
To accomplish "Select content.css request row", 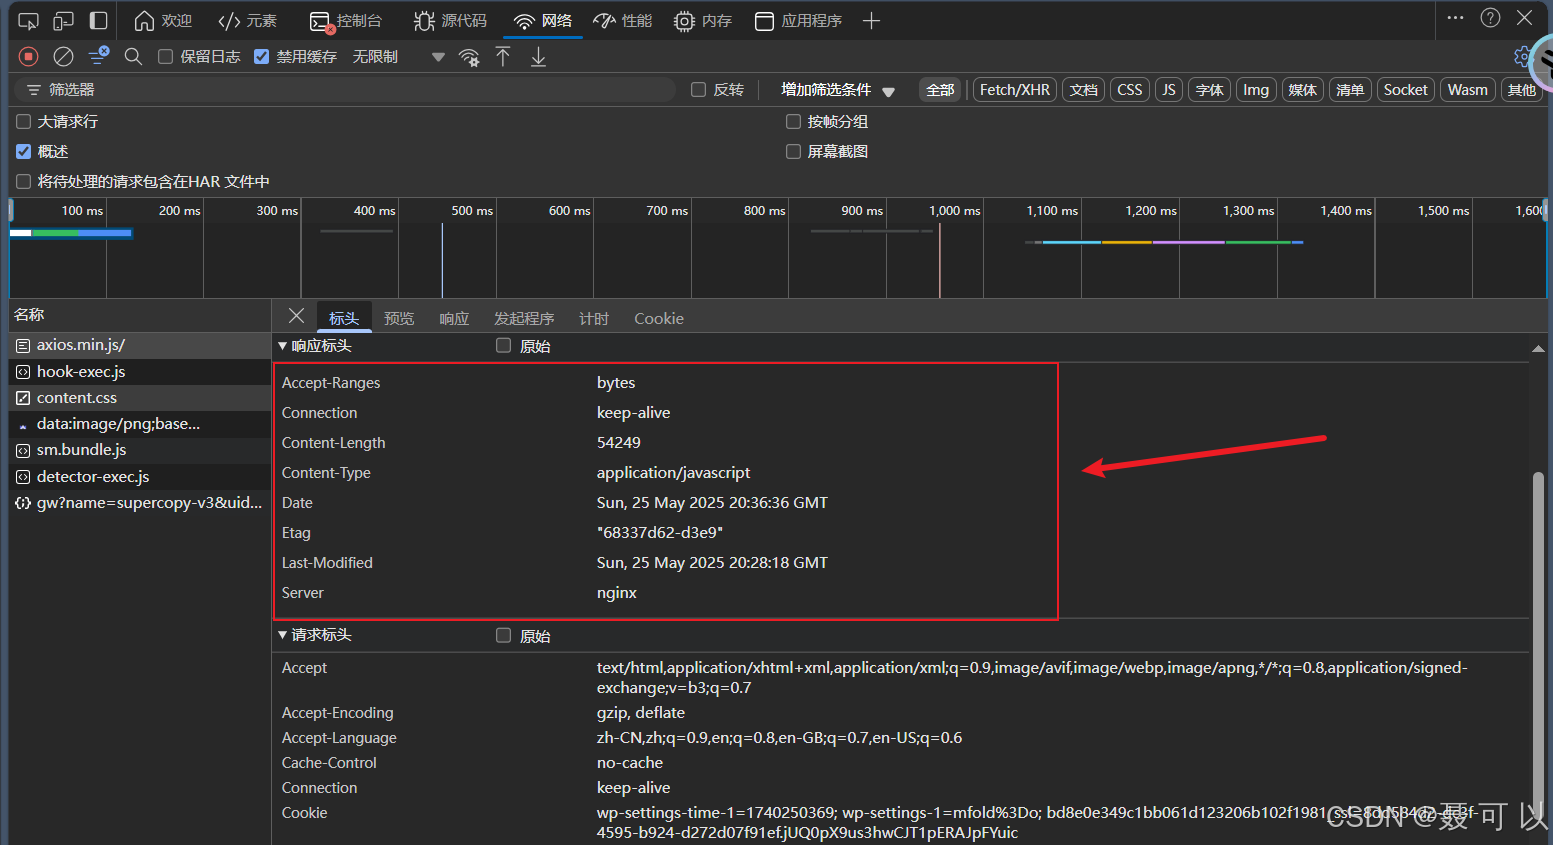I will coord(140,398).
